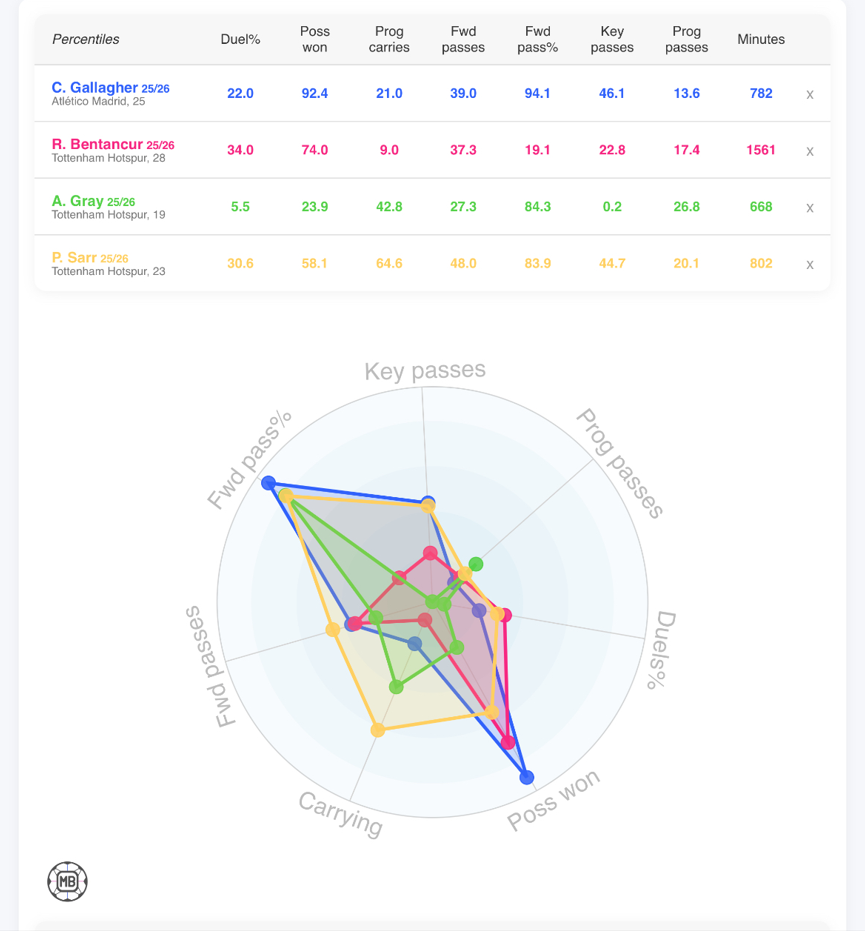Remove P. Sarr row with x
The height and width of the screenshot is (931, 865).
pos(810,264)
